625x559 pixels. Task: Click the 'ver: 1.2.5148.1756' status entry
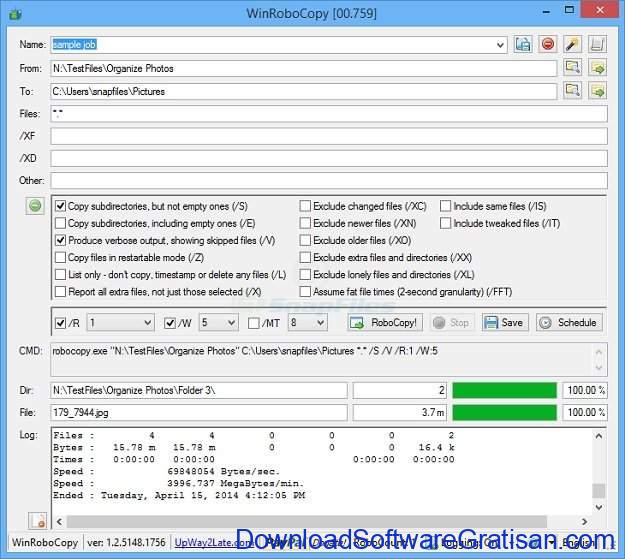[x=126, y=543]
